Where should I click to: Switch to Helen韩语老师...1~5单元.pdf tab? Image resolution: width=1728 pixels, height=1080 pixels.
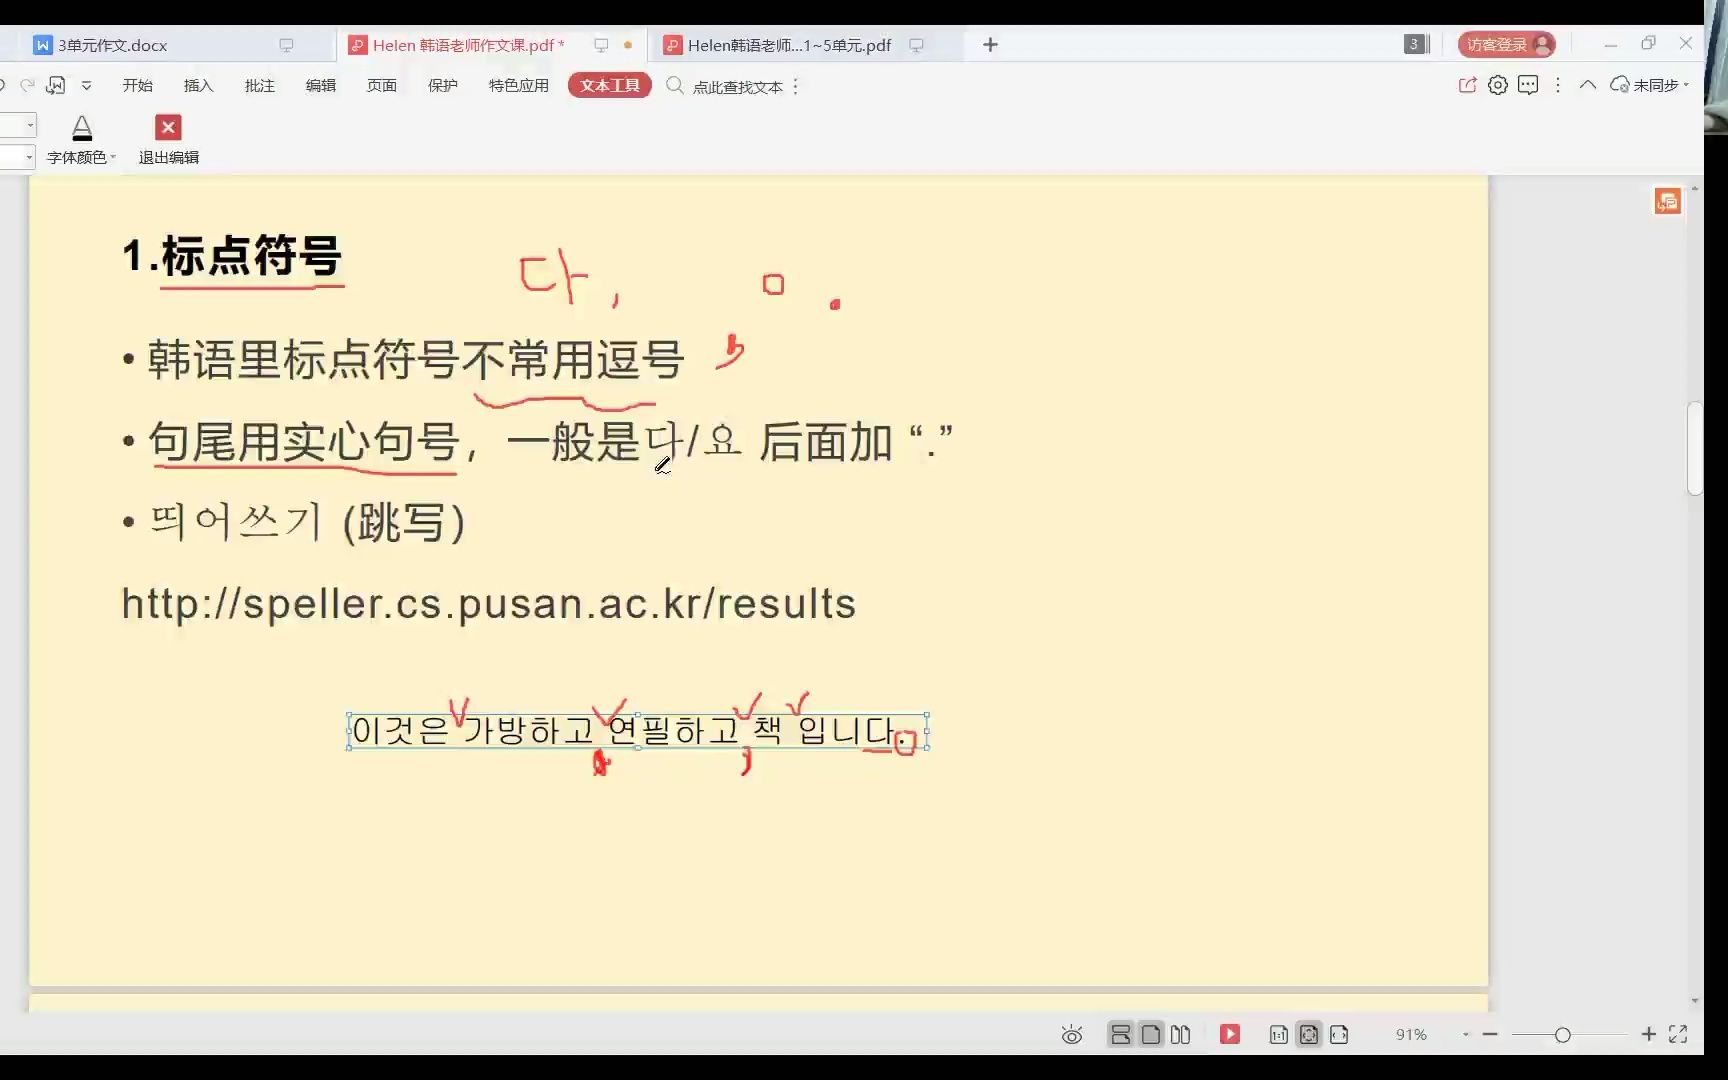[805, 45]
